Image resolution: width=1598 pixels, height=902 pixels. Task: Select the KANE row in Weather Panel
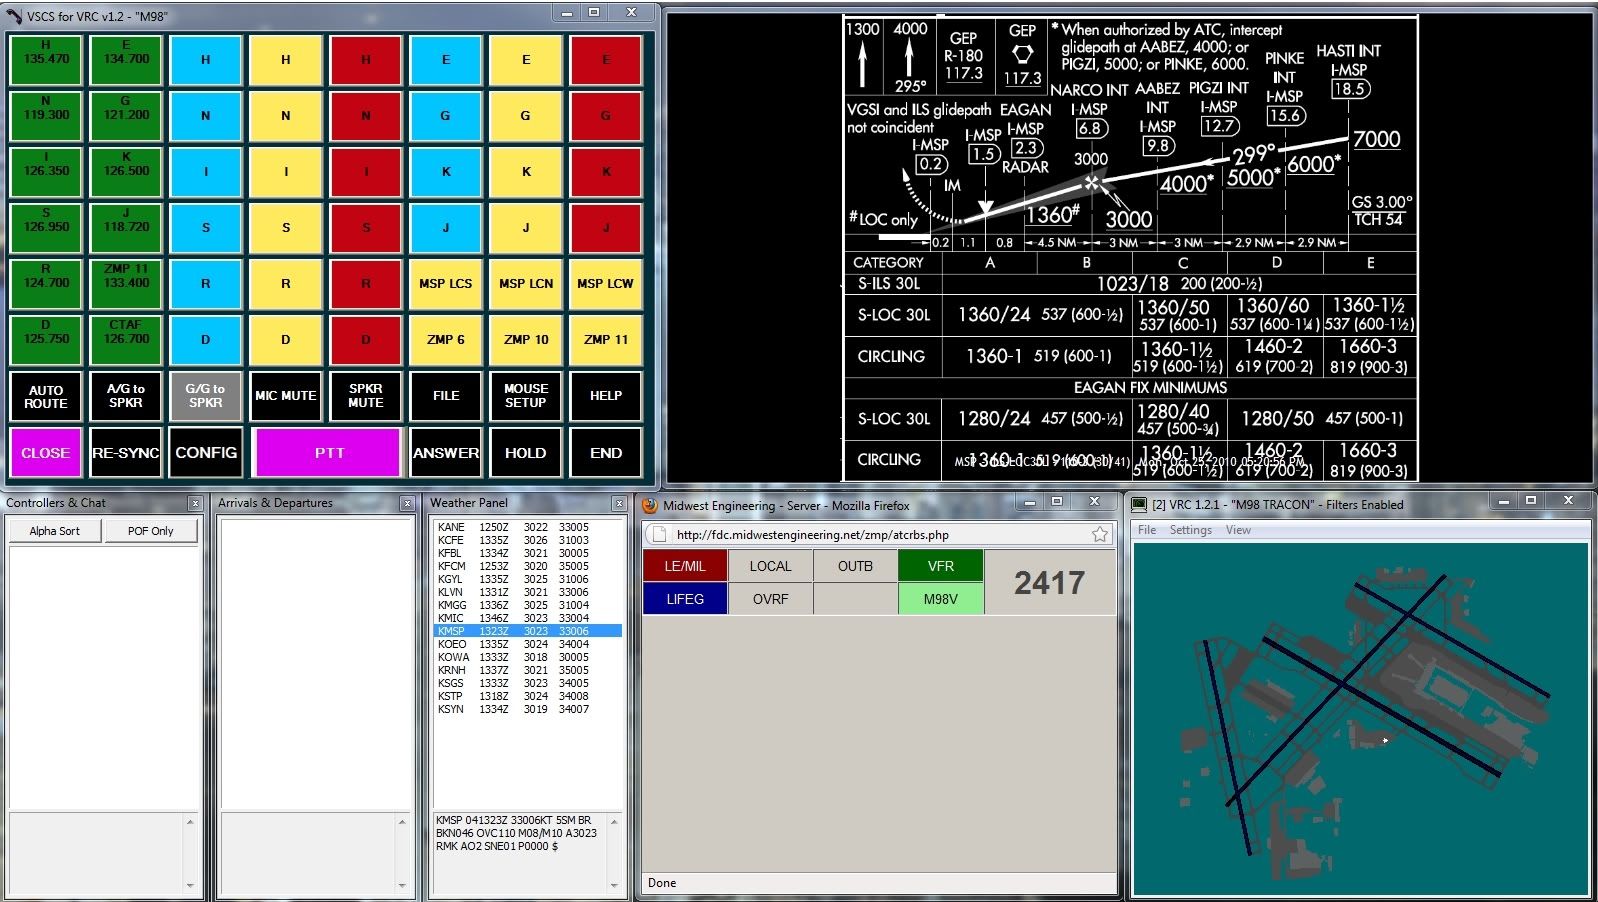(x=528, y=527)
